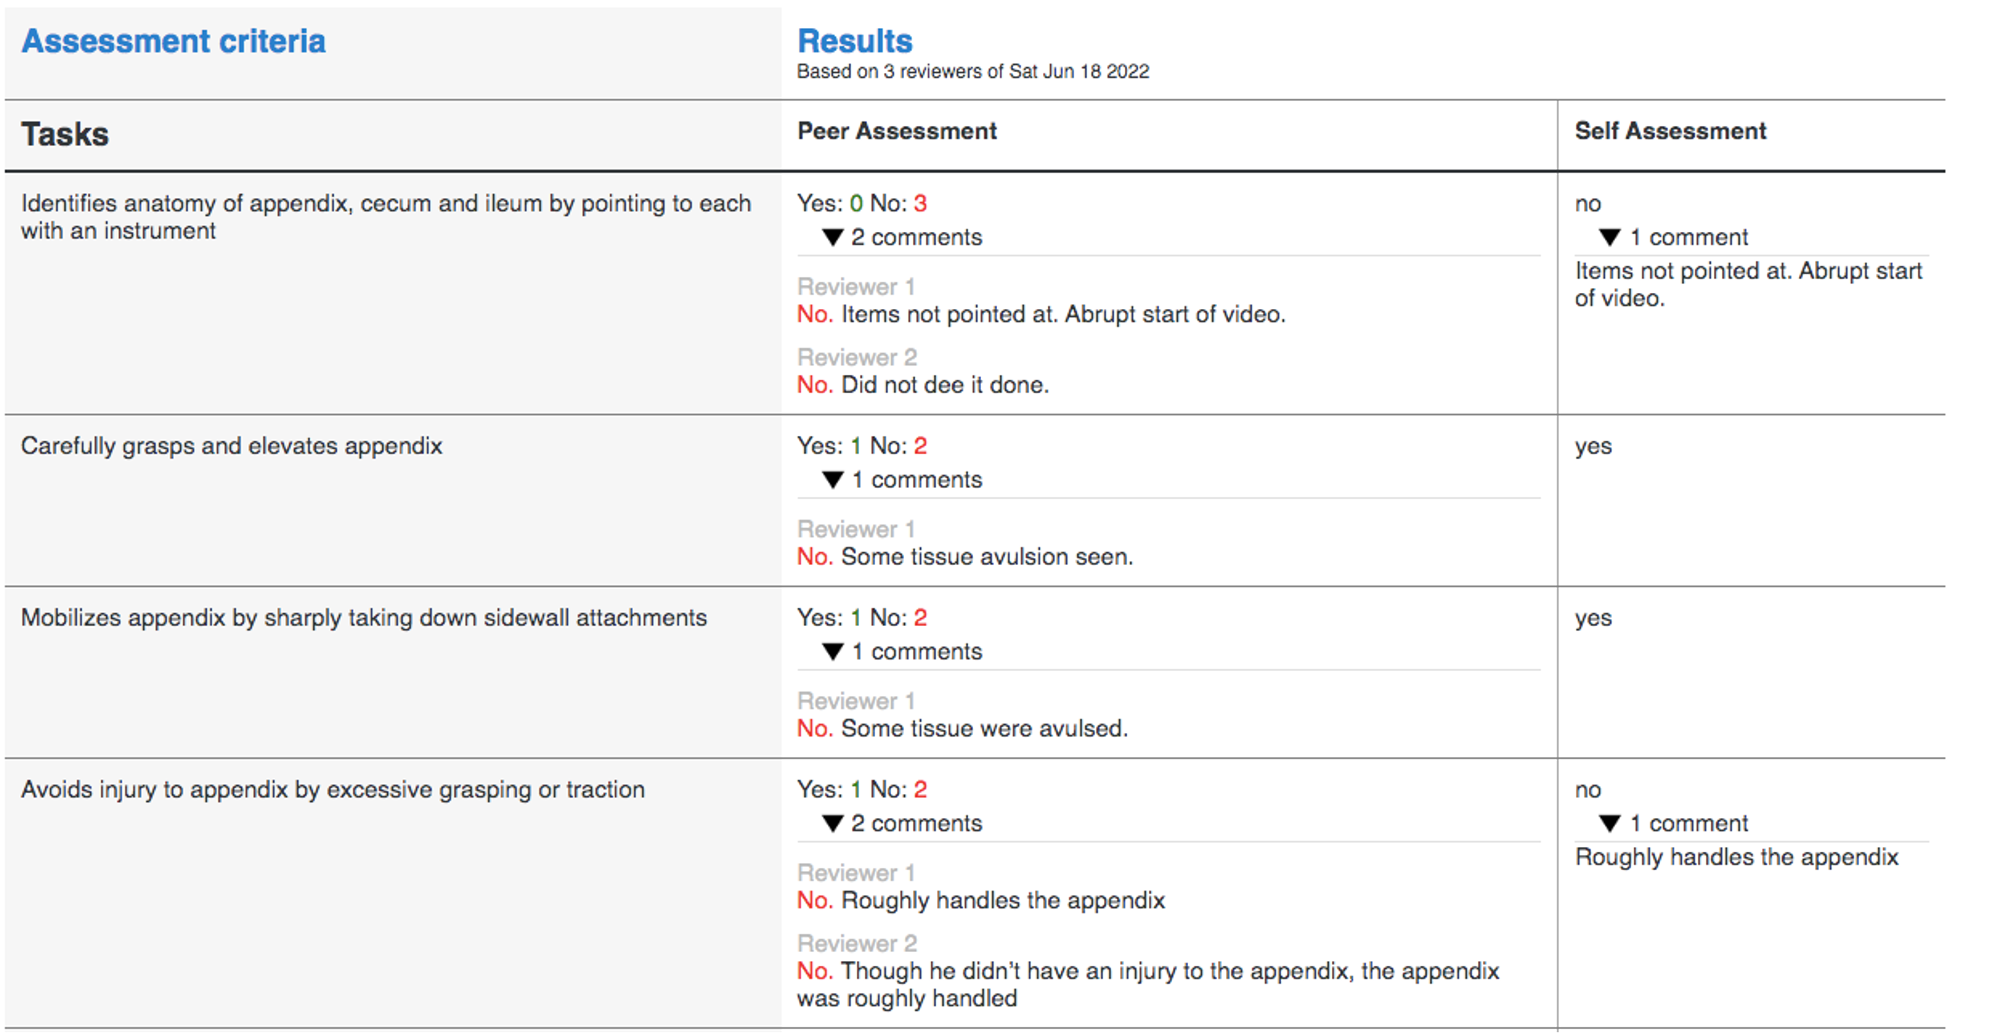Click the 'Avoids injury to appendix' task row
This screenshot has height=1033, width=2002.
click(332, 790)
